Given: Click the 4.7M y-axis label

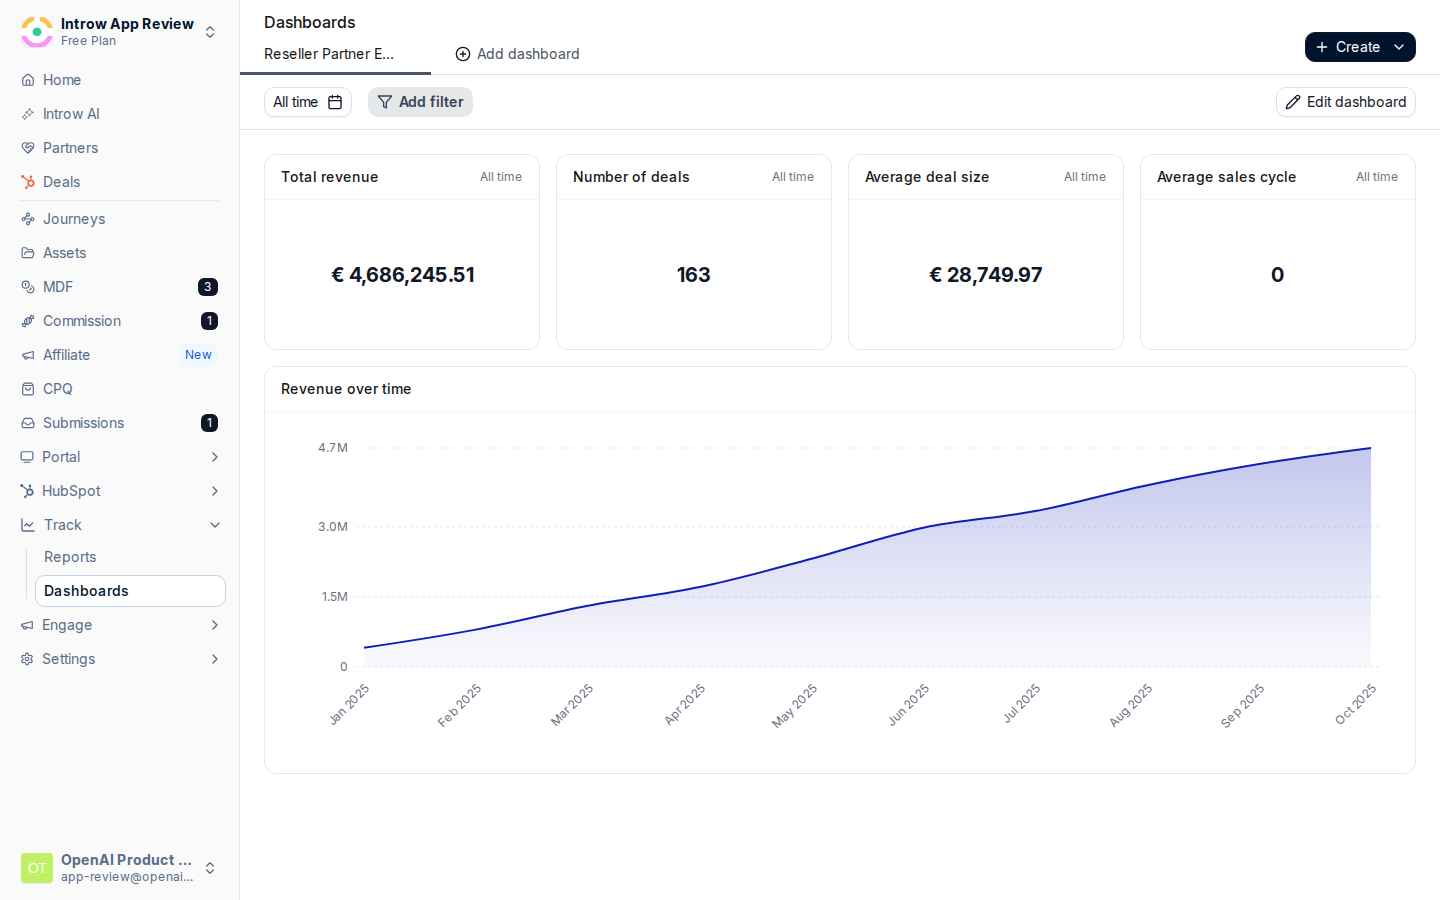Looking at the screenshot, I should tap(333, 448).
